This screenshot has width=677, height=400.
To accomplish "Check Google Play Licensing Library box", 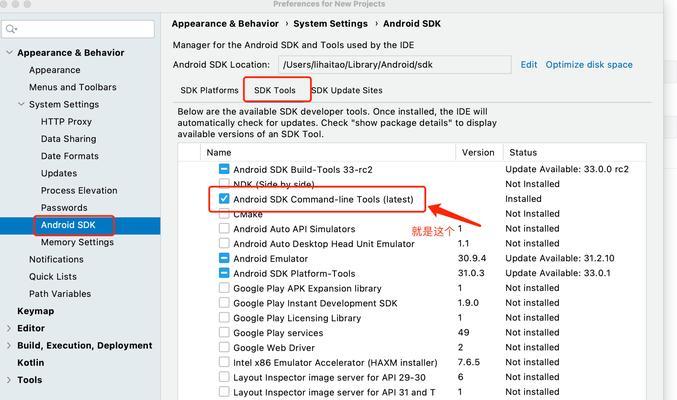I will (x=224, y=317).
